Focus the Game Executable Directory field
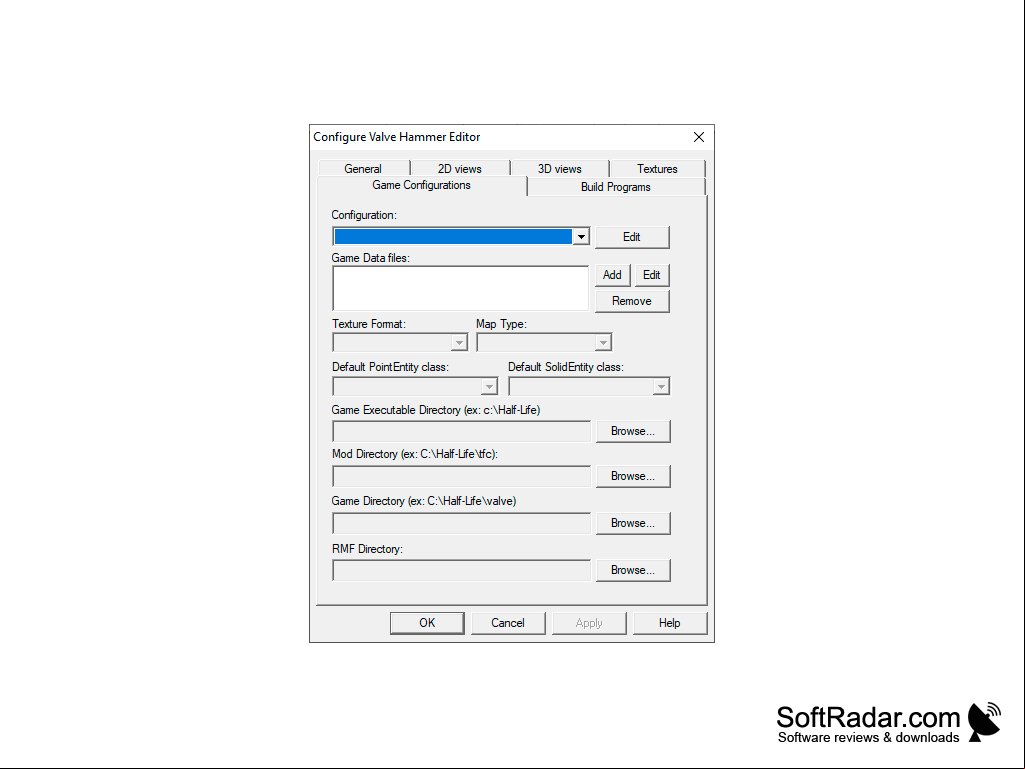Viewport: 1025px width, 769px height. (x=462, y=432)
